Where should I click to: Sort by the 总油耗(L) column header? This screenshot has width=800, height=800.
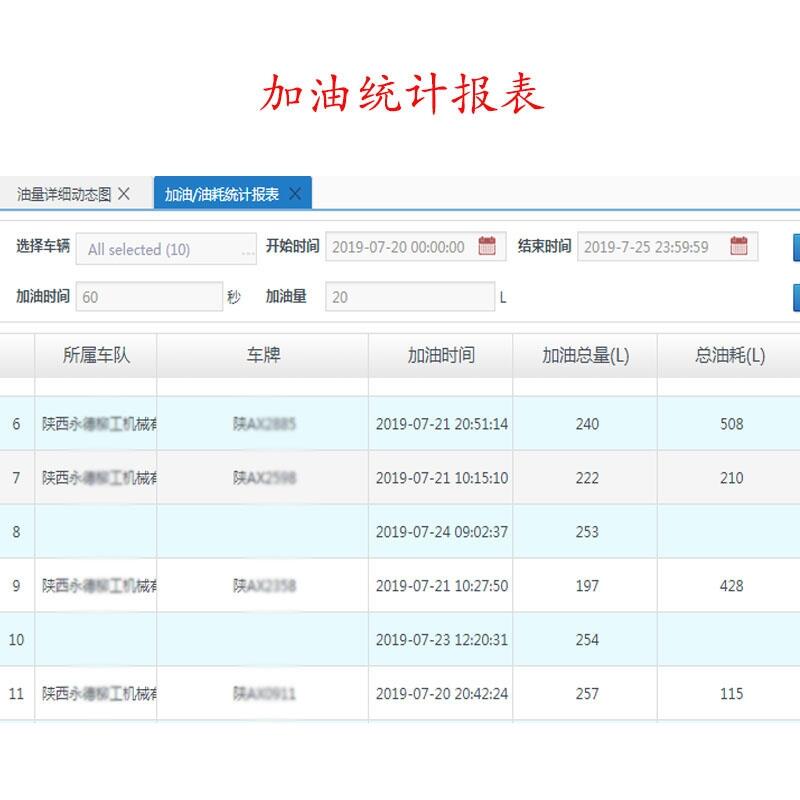tap(730, 355)
